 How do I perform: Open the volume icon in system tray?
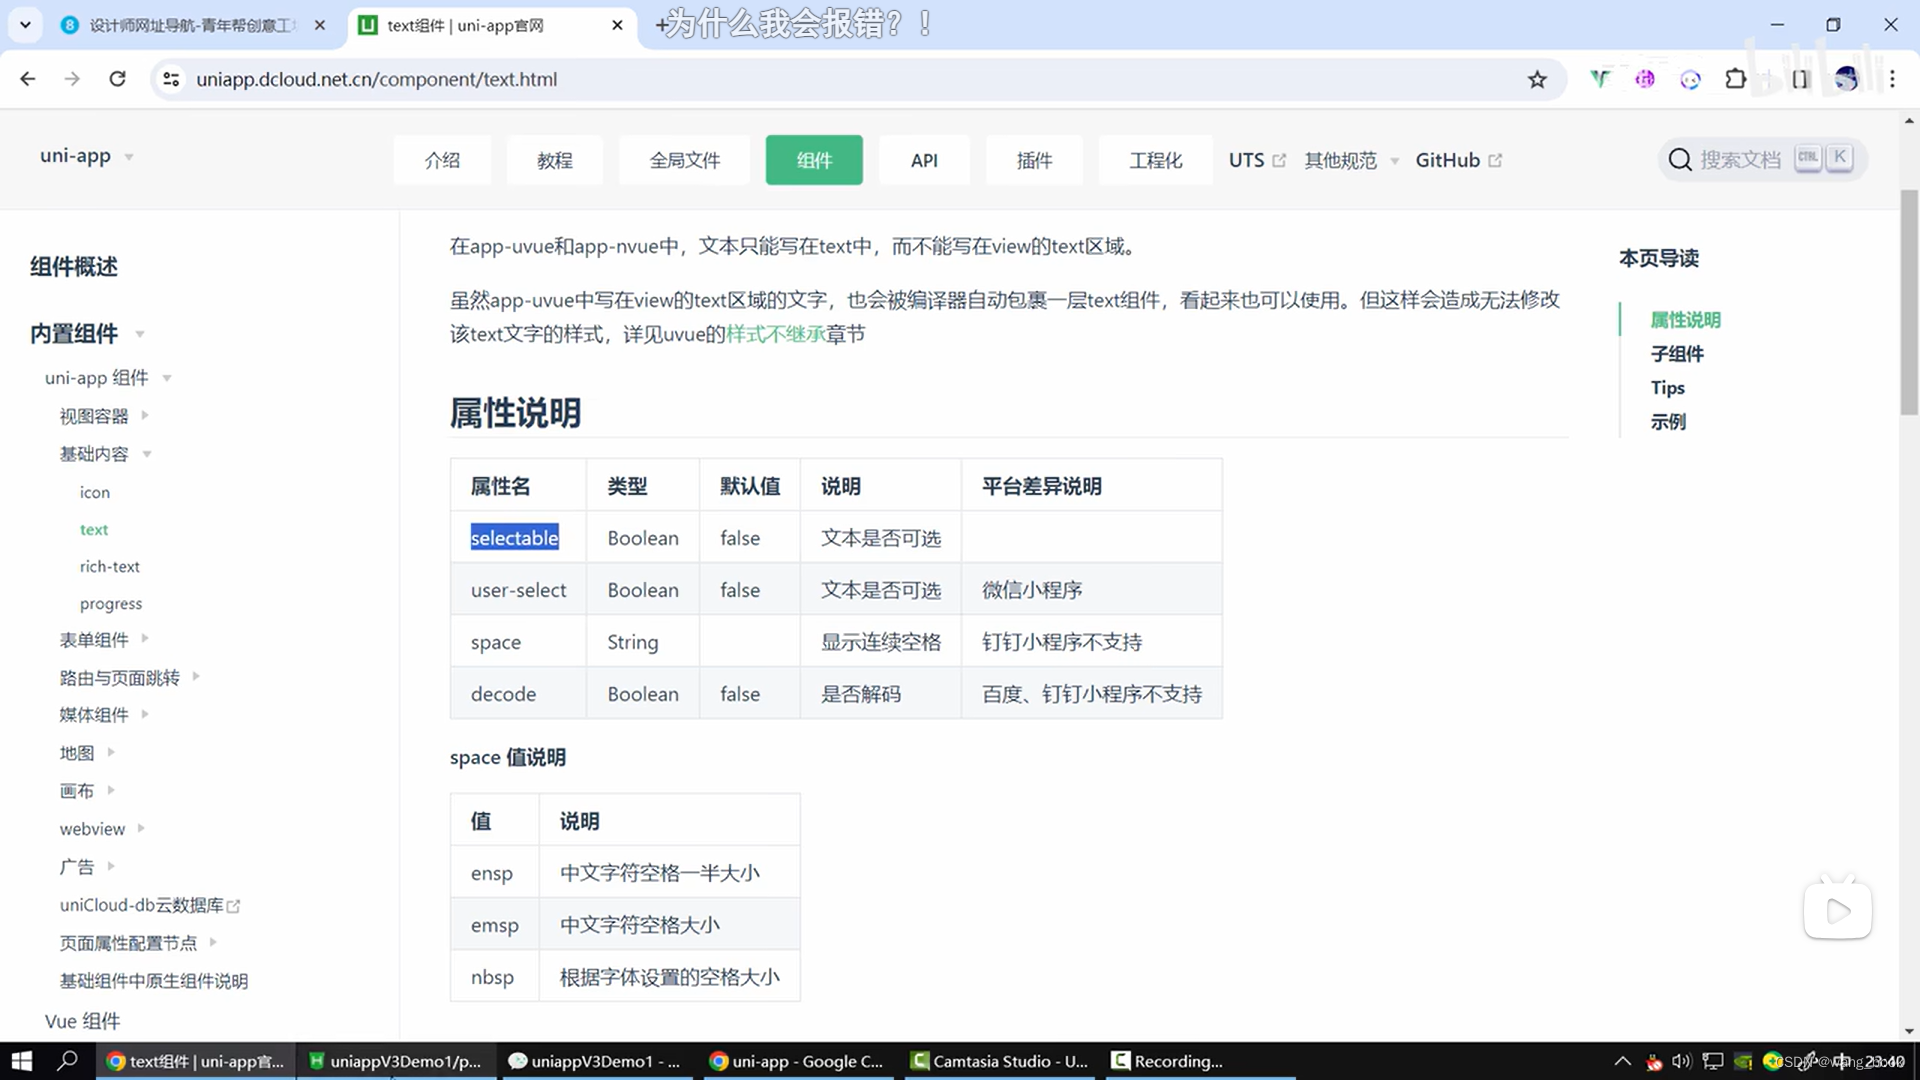(1681, 1062)
